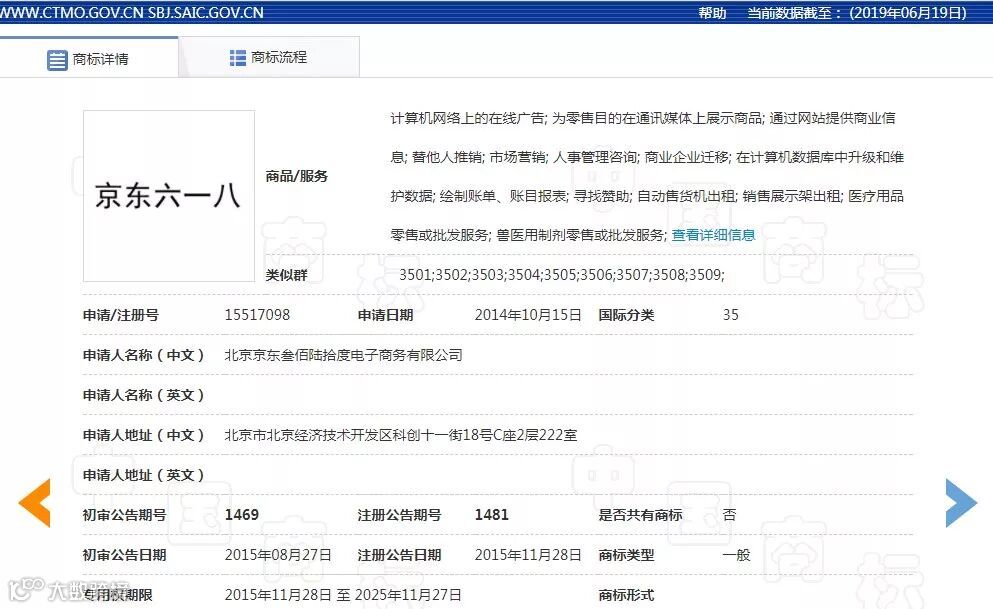Select preliminary announcement number 1469

click(241, 515)
